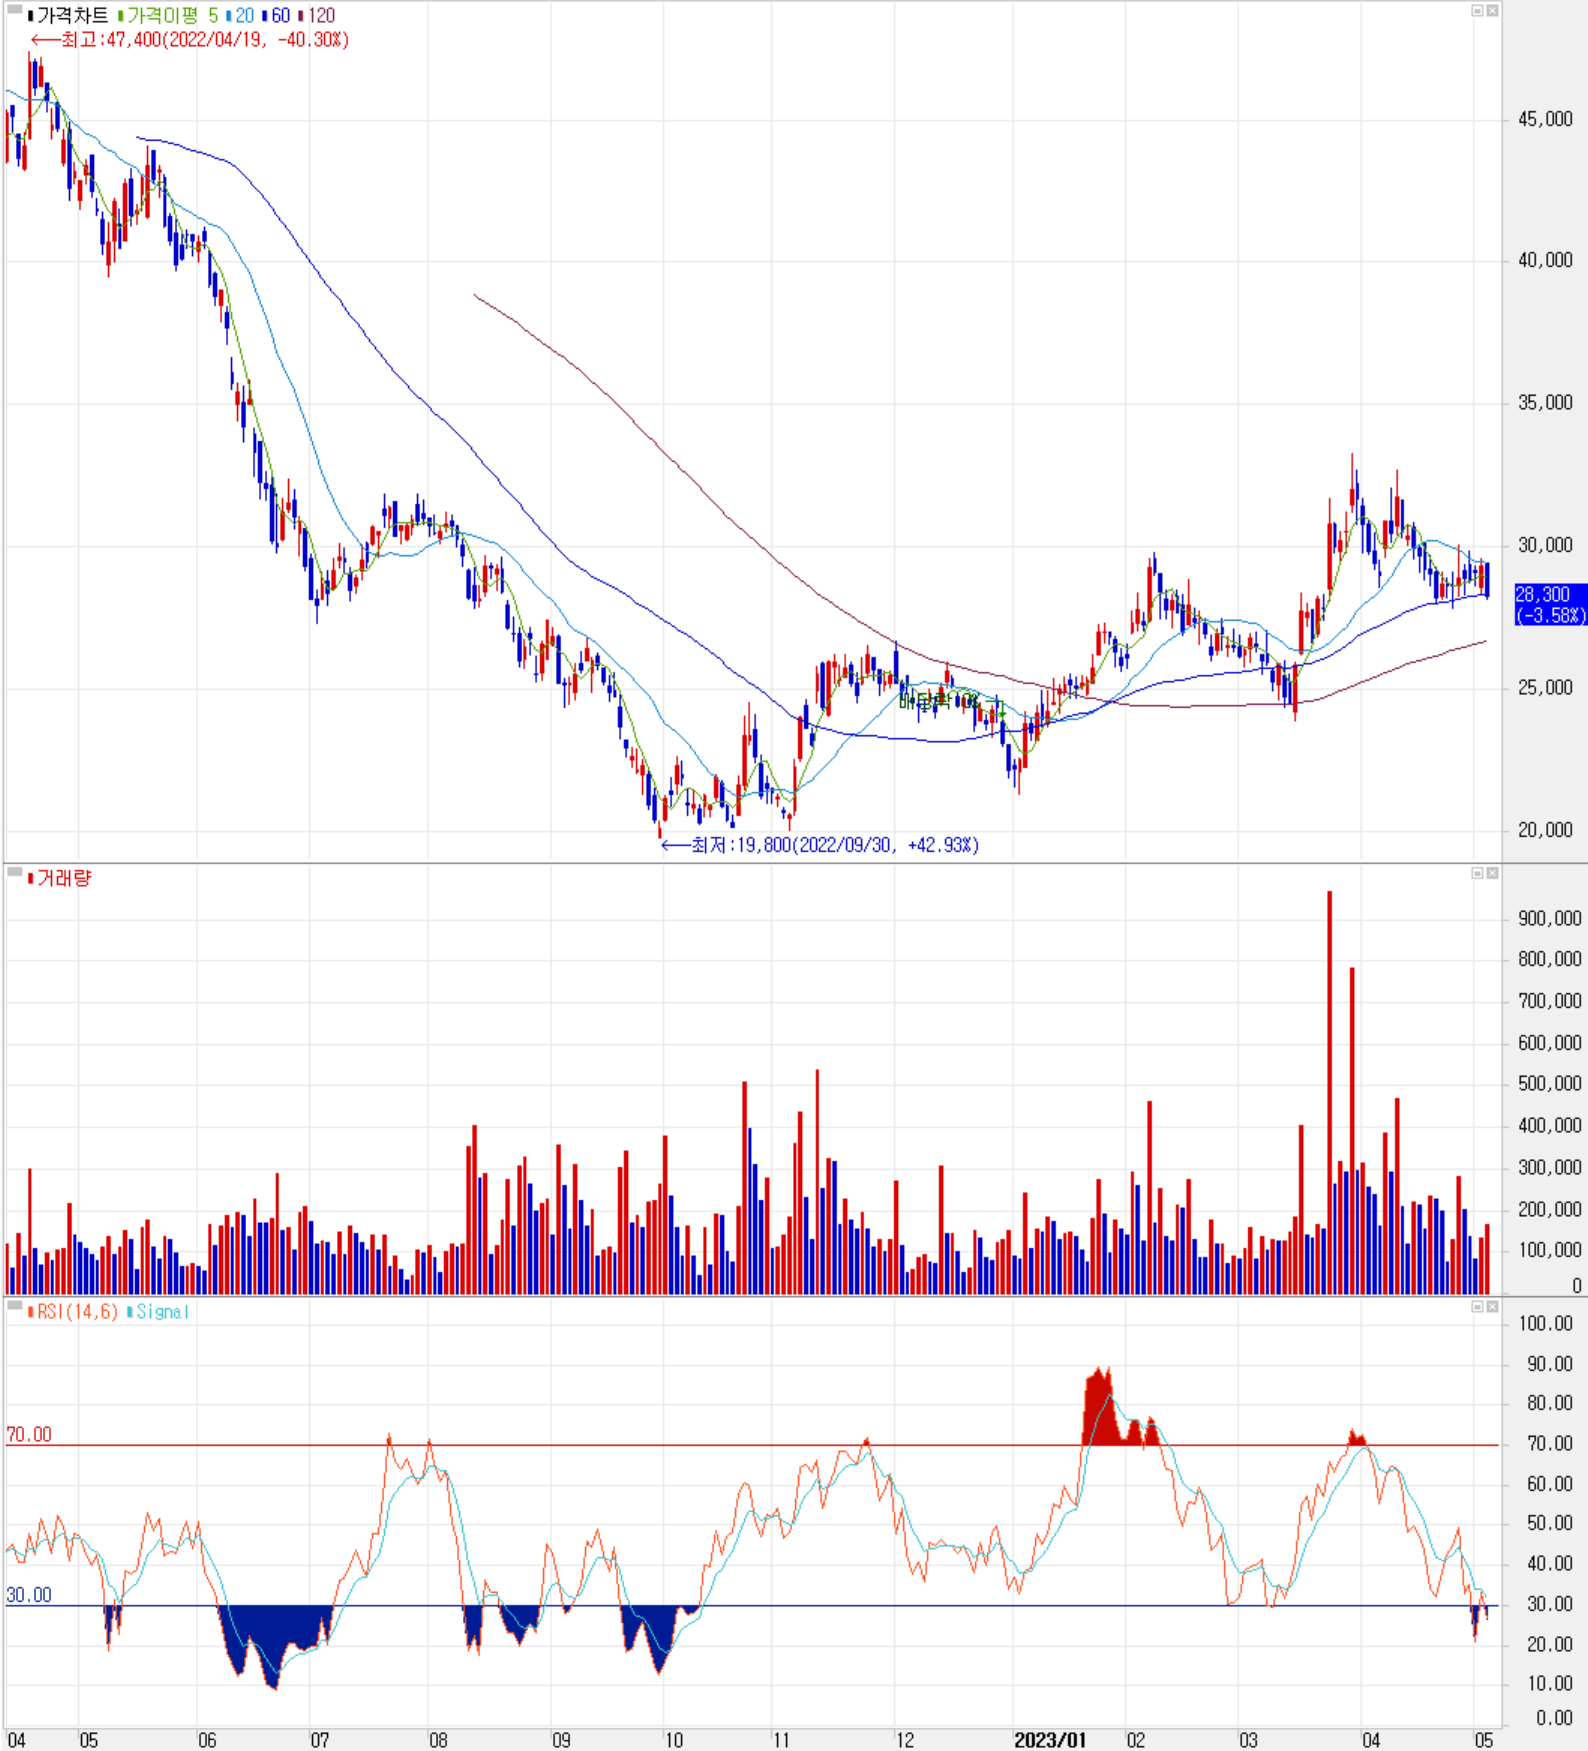Click the 900,000 volume axis label
This screenshot has width=1588, height=1751.
(x=1550, y=918)
